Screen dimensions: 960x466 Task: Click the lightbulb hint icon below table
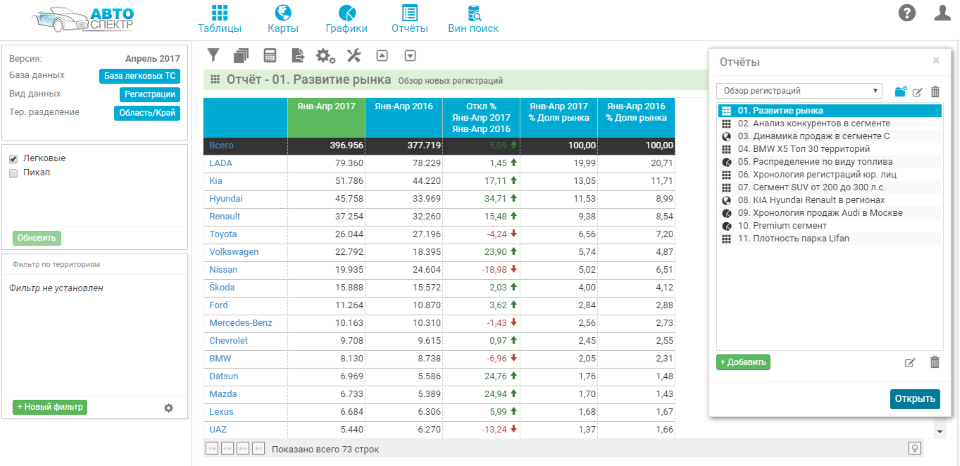coord(913,449)
